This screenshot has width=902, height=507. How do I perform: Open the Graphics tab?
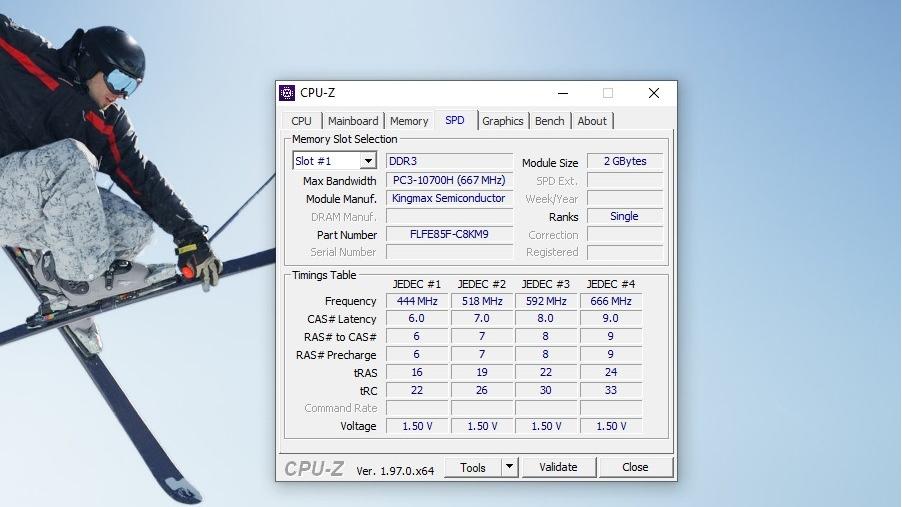pyautogui.click(x=502, y=121)
